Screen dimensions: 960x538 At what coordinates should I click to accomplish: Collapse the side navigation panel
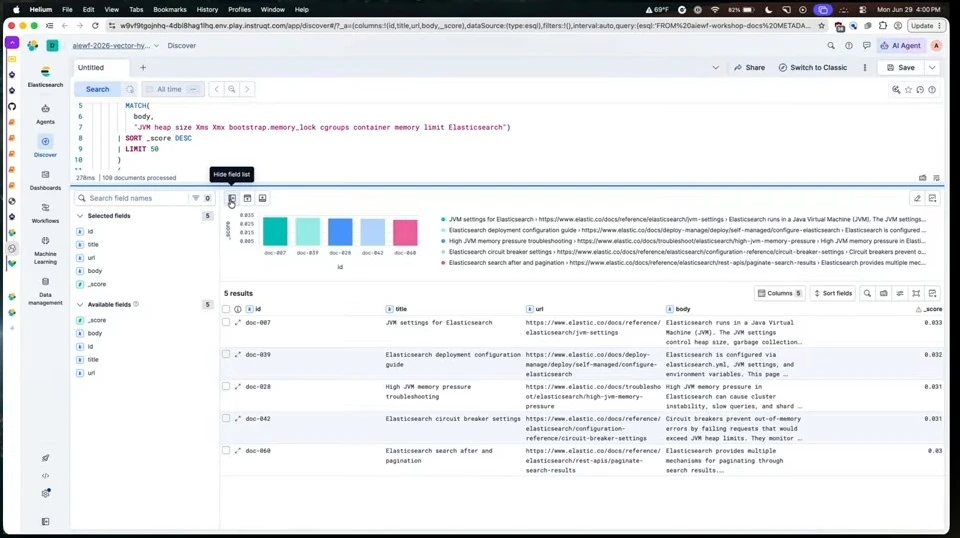[x=45, y=521]
